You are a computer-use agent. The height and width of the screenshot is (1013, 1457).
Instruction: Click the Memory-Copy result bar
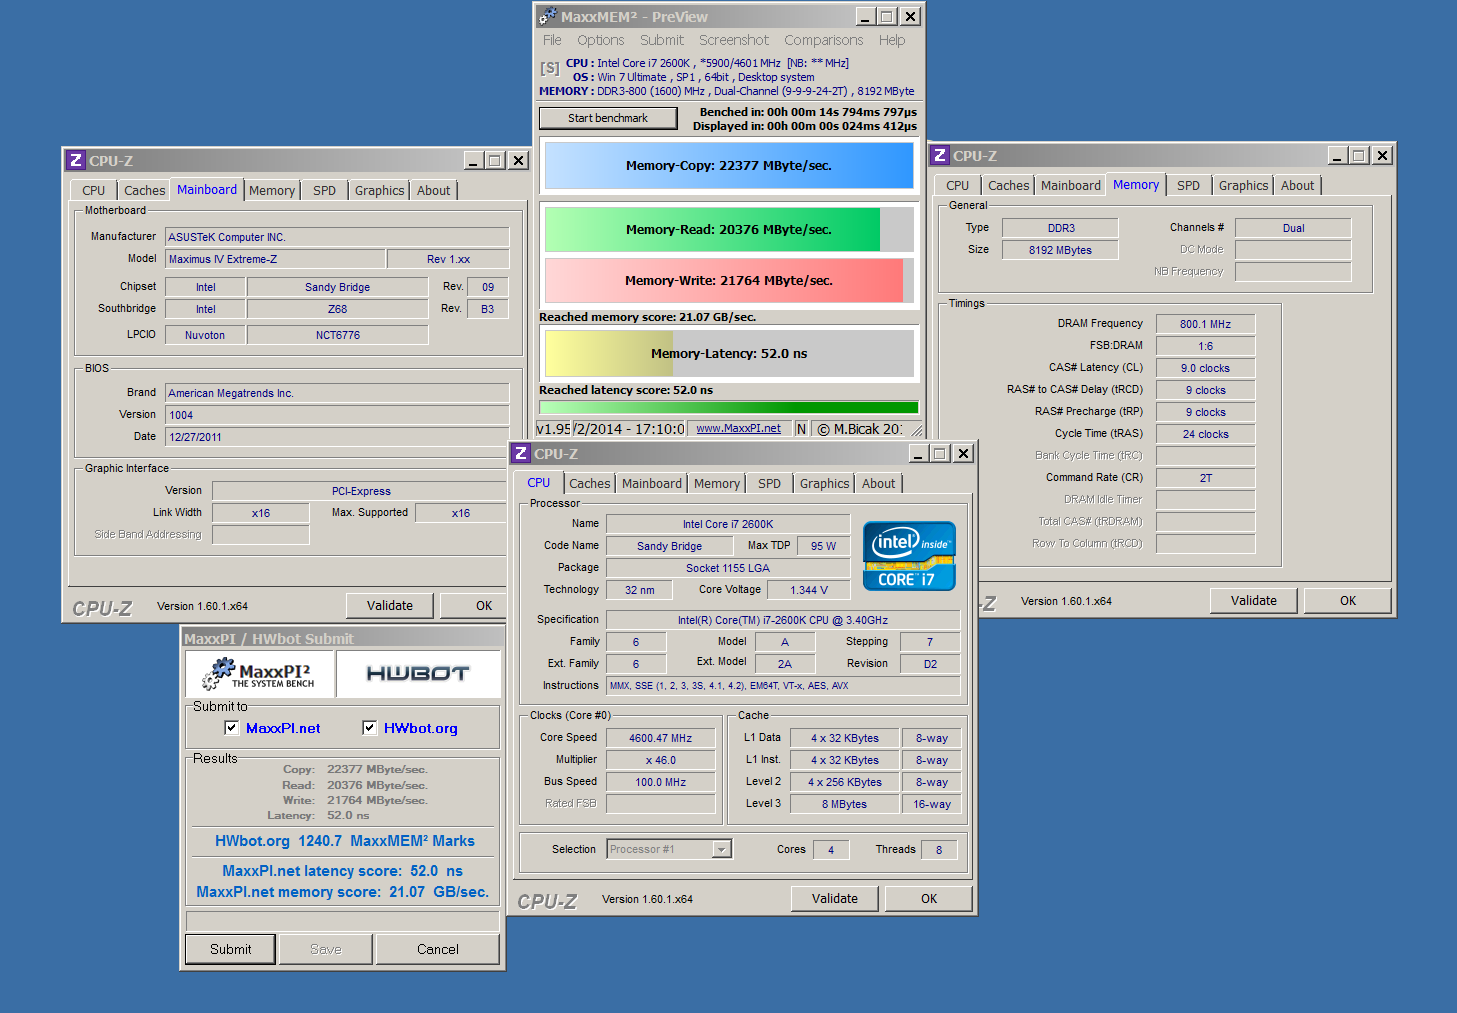click(x=729, y=166)
